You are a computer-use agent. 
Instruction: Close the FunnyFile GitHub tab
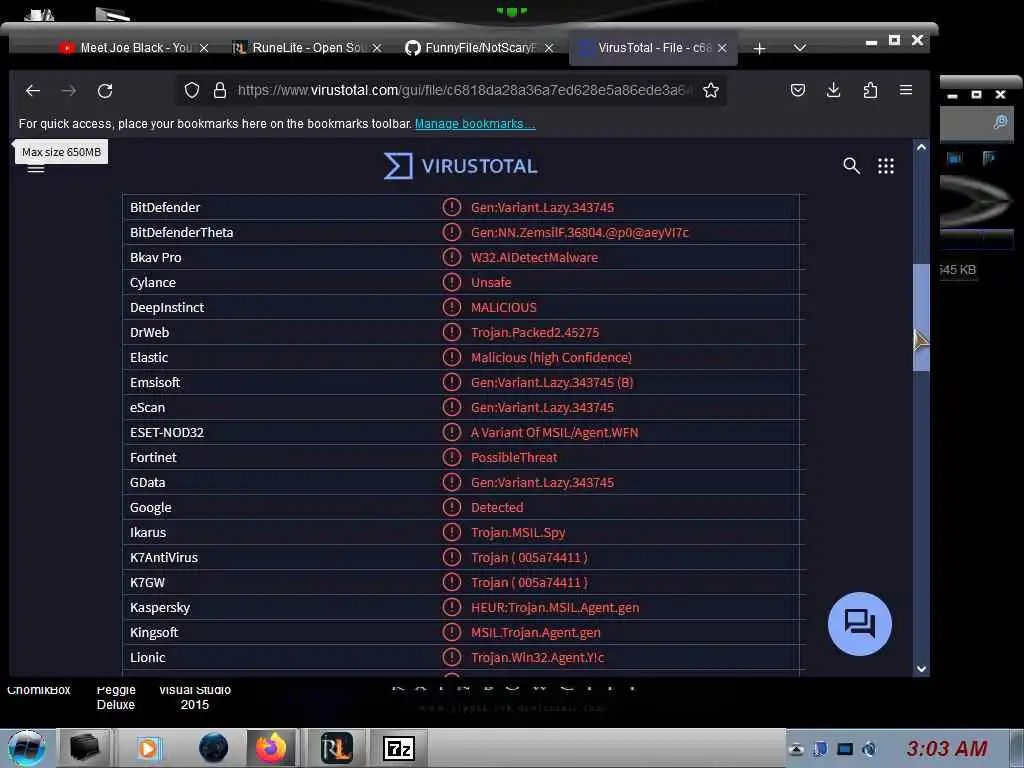coord(549,48)
